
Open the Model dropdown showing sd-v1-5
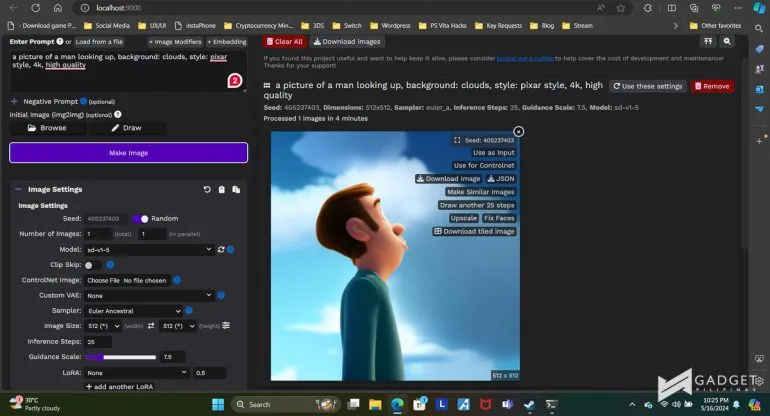(x=149, y=250)
